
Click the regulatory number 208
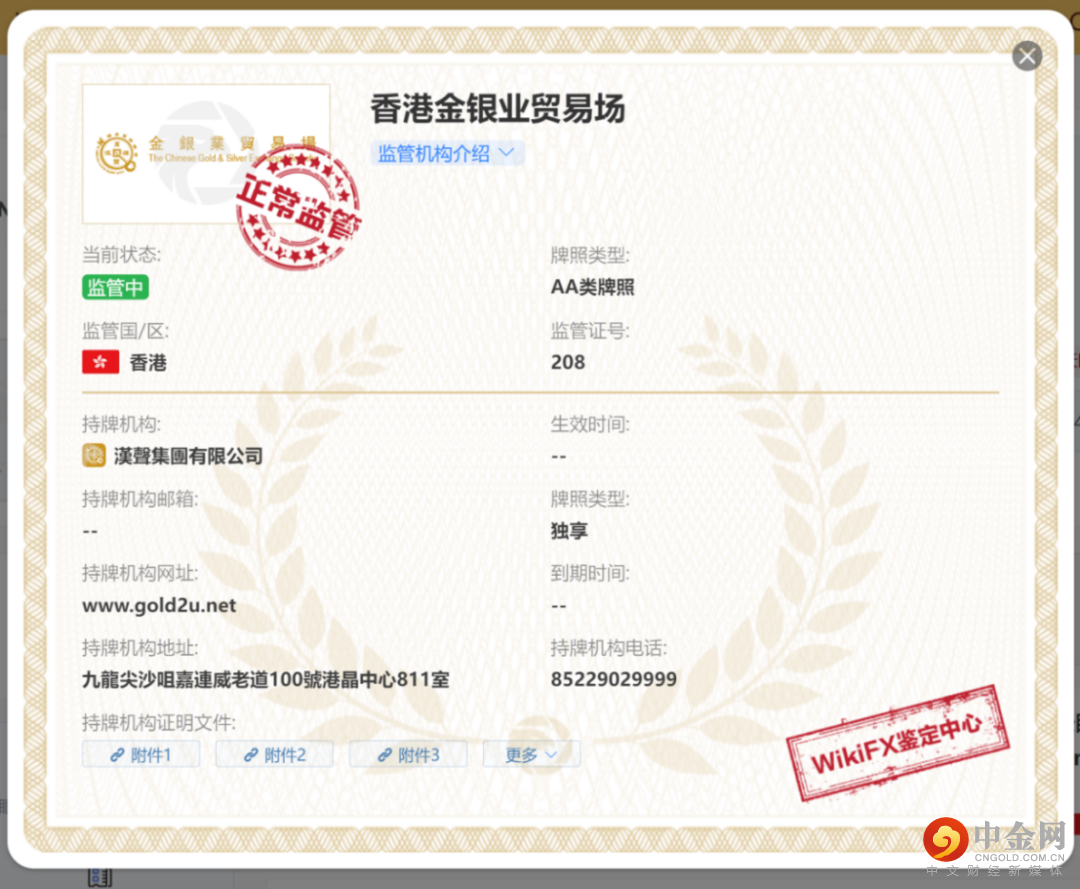[568, 362]
